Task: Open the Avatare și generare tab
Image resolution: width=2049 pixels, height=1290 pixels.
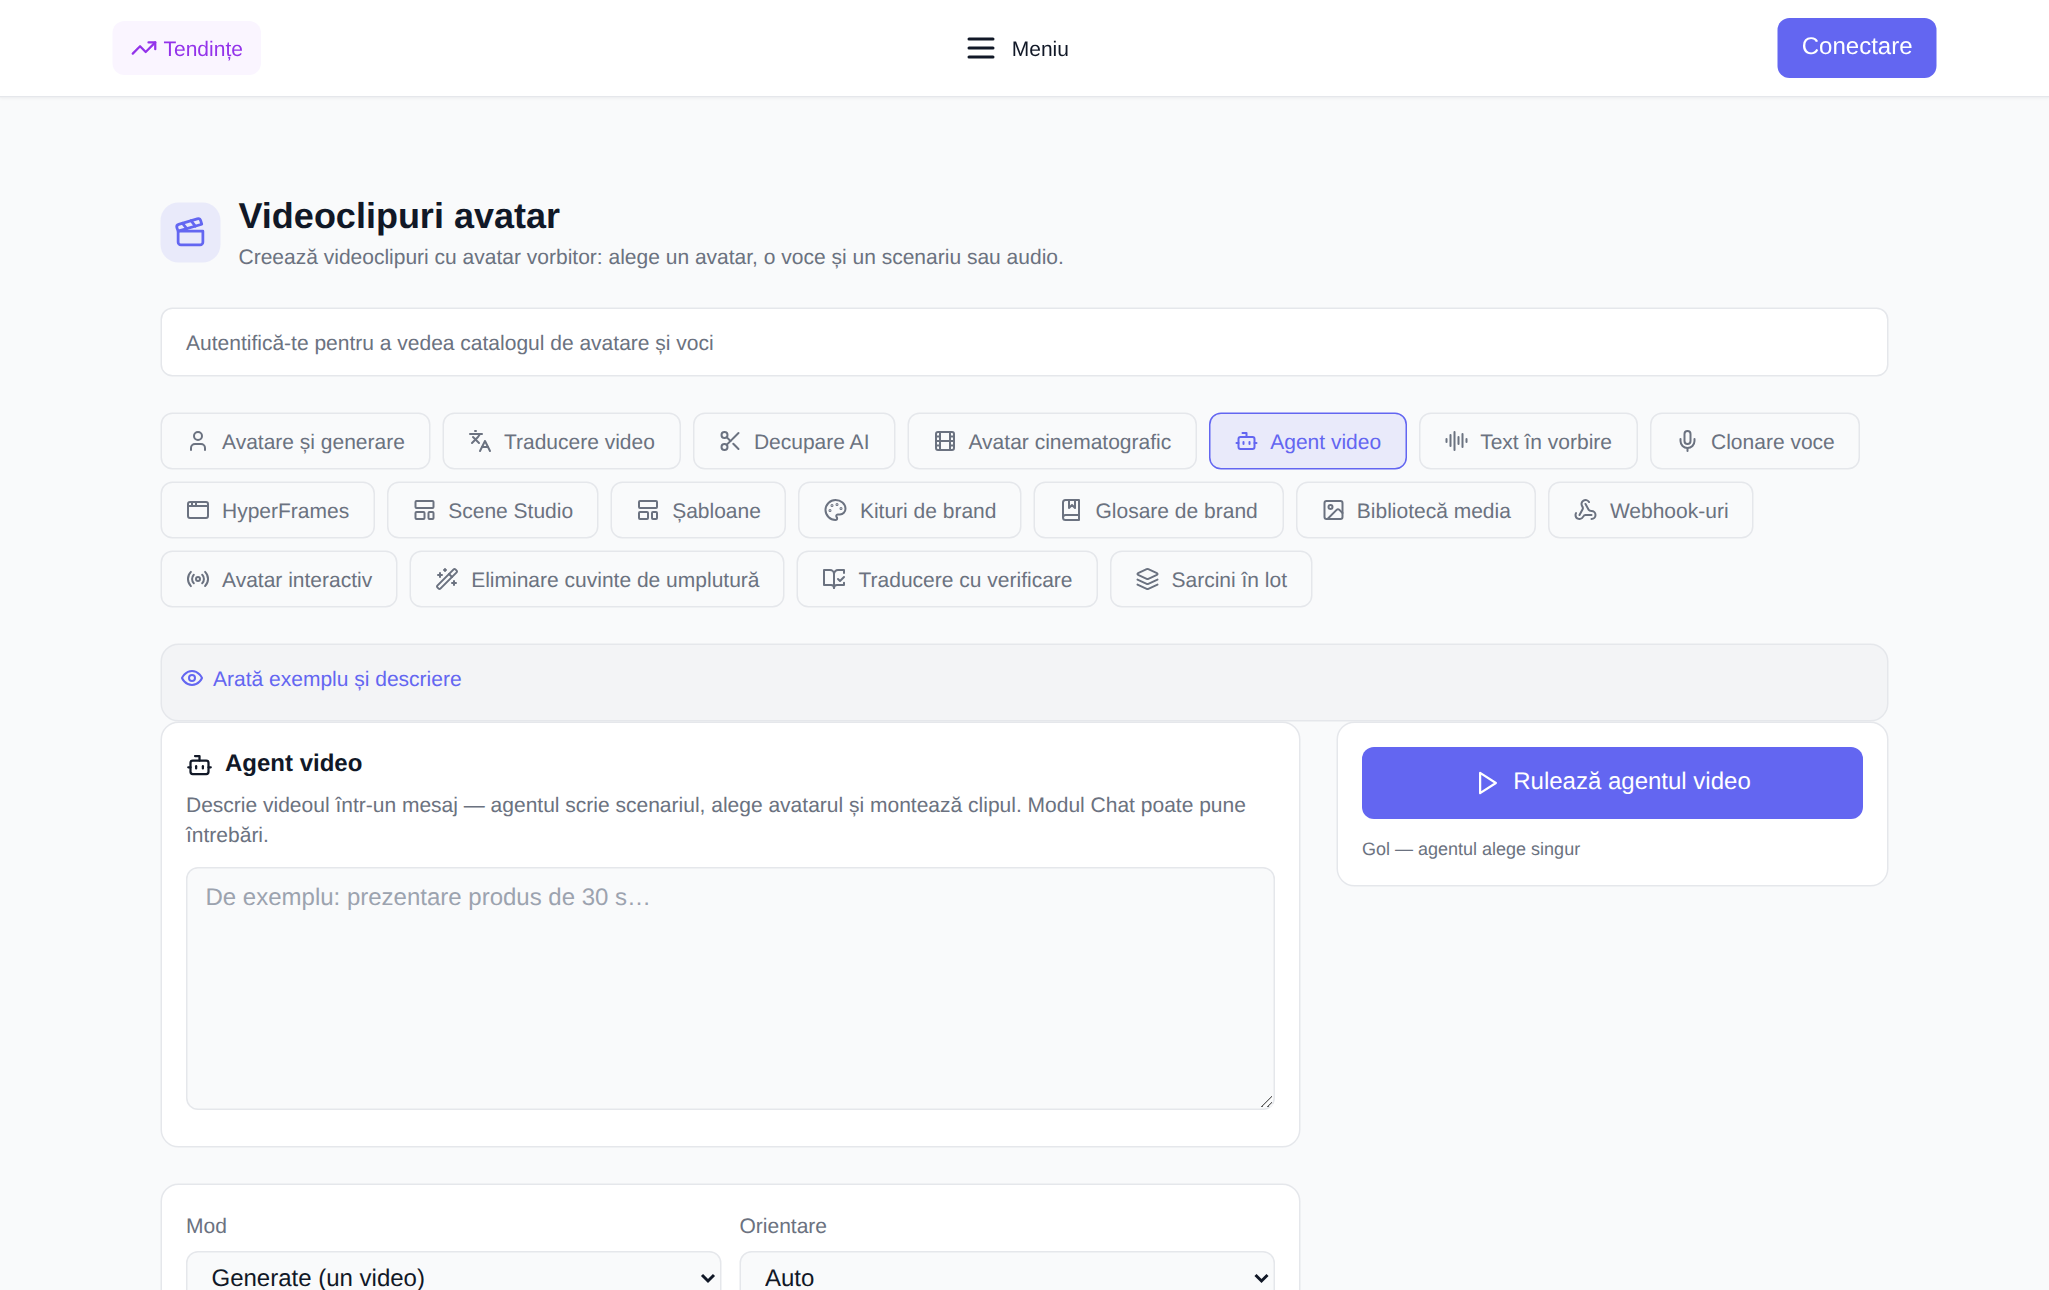Action: [295, 441]
